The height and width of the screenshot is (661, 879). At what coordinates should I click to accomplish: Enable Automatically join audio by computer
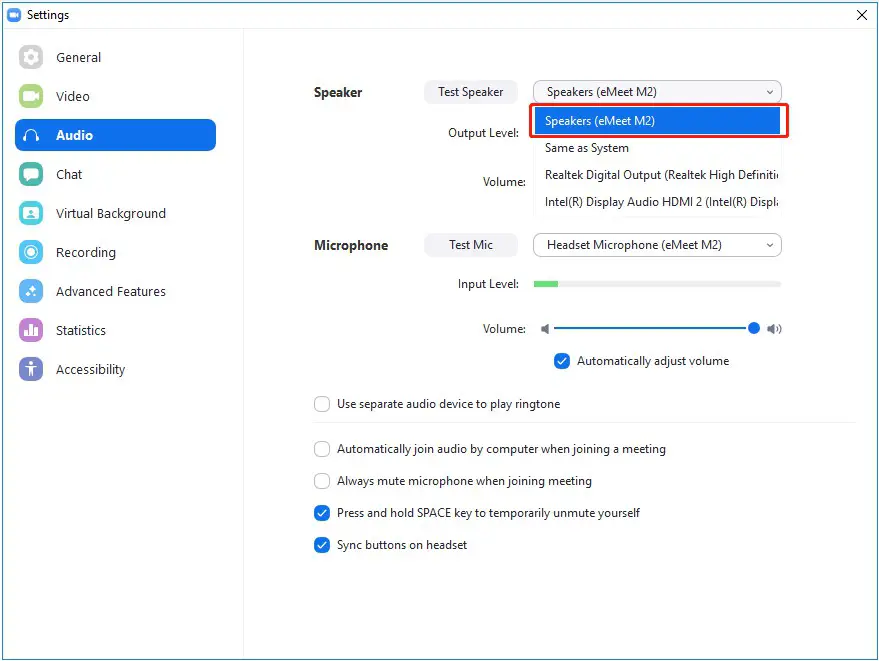click(322, 449)
